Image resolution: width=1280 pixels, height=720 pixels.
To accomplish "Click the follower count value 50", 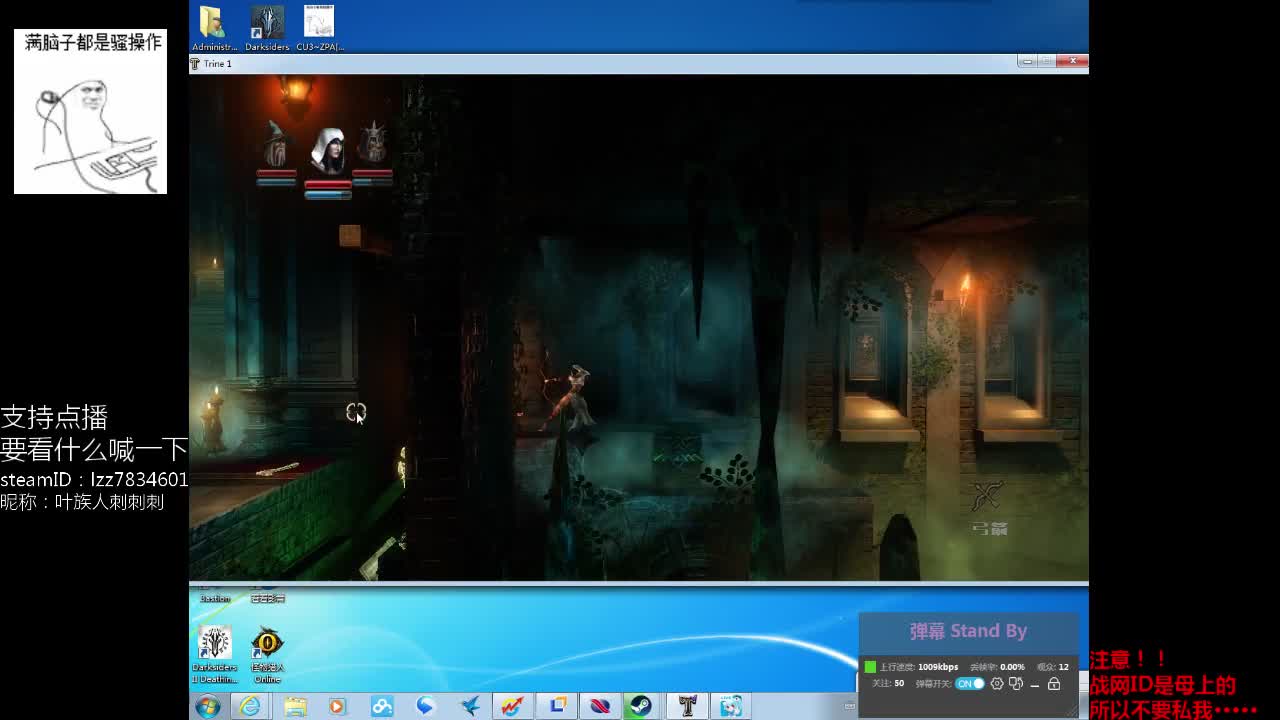I will 899,684.
